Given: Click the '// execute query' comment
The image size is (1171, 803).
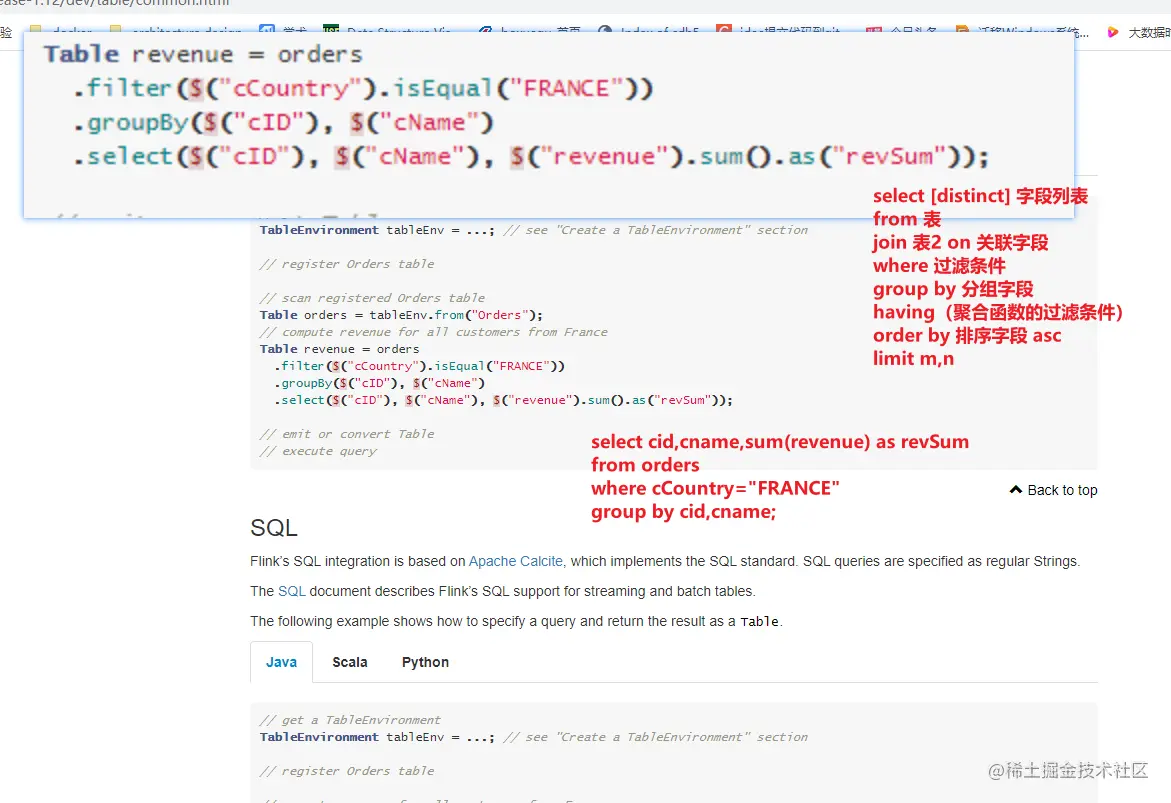Looking at the screenshot, I should (318, 450).
